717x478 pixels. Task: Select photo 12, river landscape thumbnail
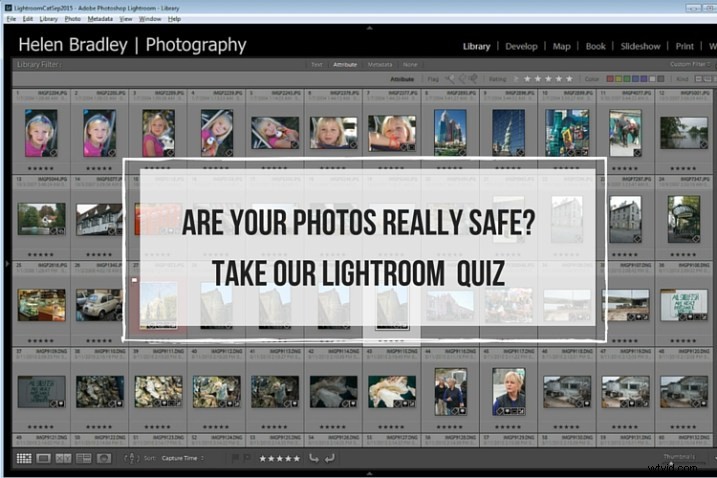point(684,133)
